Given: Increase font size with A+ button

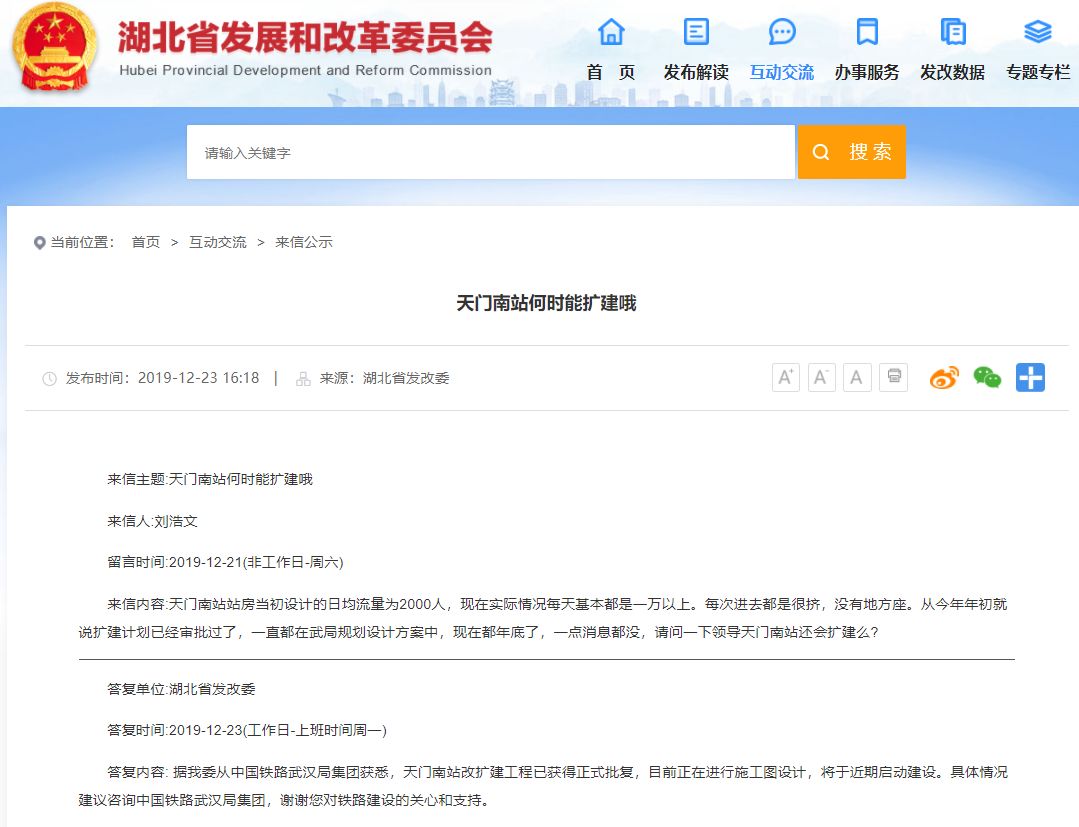Looking at the screenshot, I should (786, 377).
